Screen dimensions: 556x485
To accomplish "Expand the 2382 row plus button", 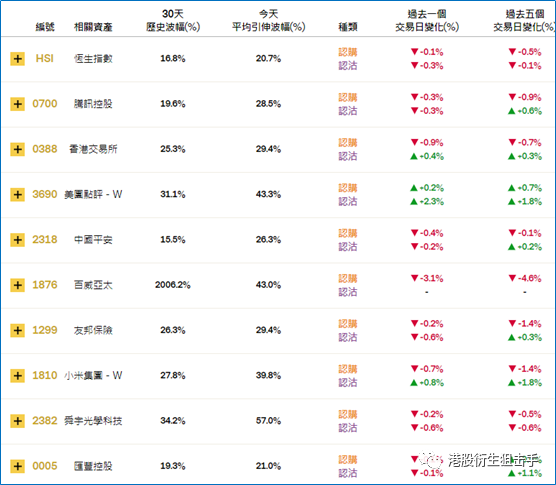I will 17,421.
